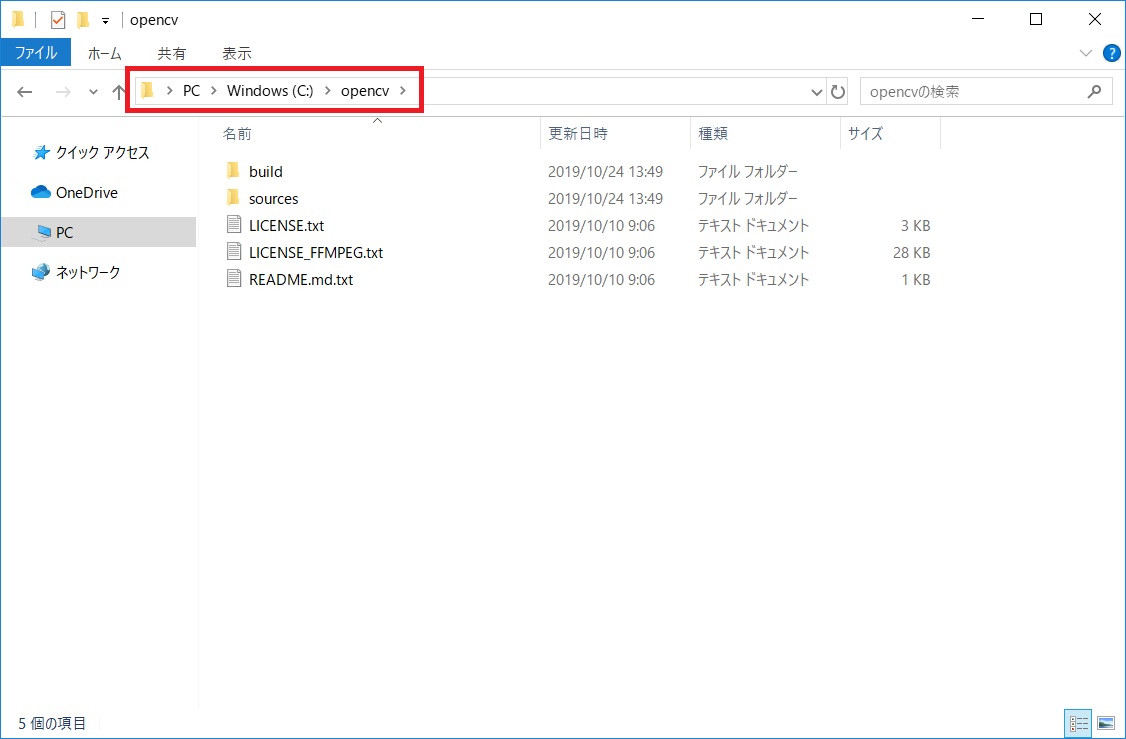Screen dimensions: 1126x739
Task: Switch to large icons view in status bar
Action: tap(1105, 723)
